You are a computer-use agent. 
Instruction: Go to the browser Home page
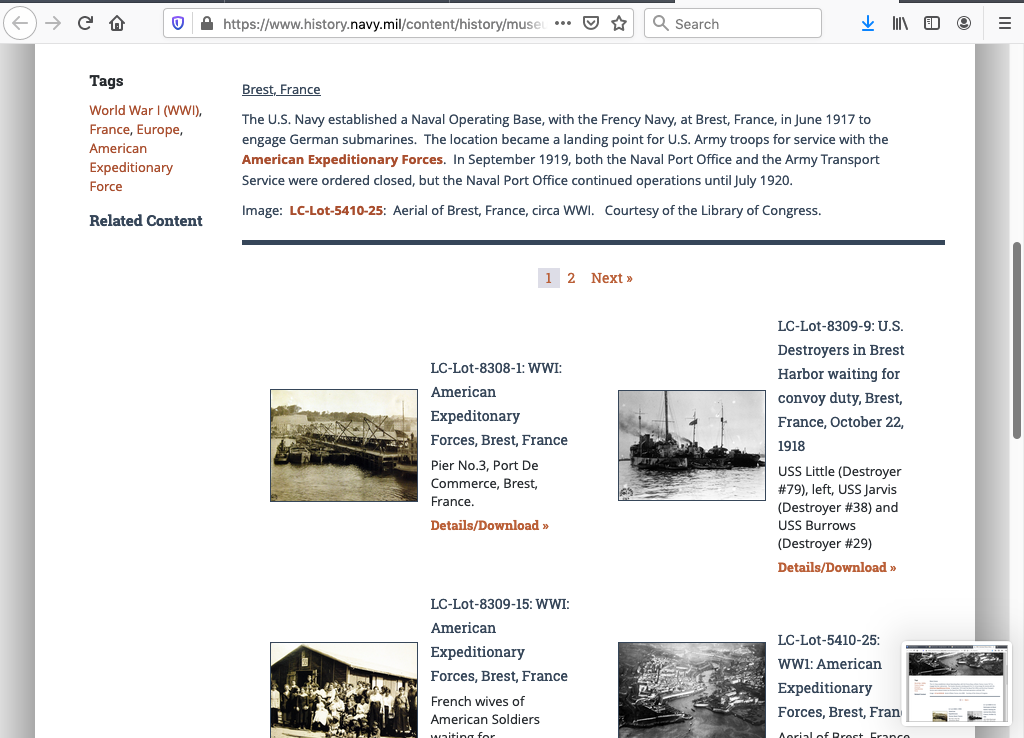(117, 23)
